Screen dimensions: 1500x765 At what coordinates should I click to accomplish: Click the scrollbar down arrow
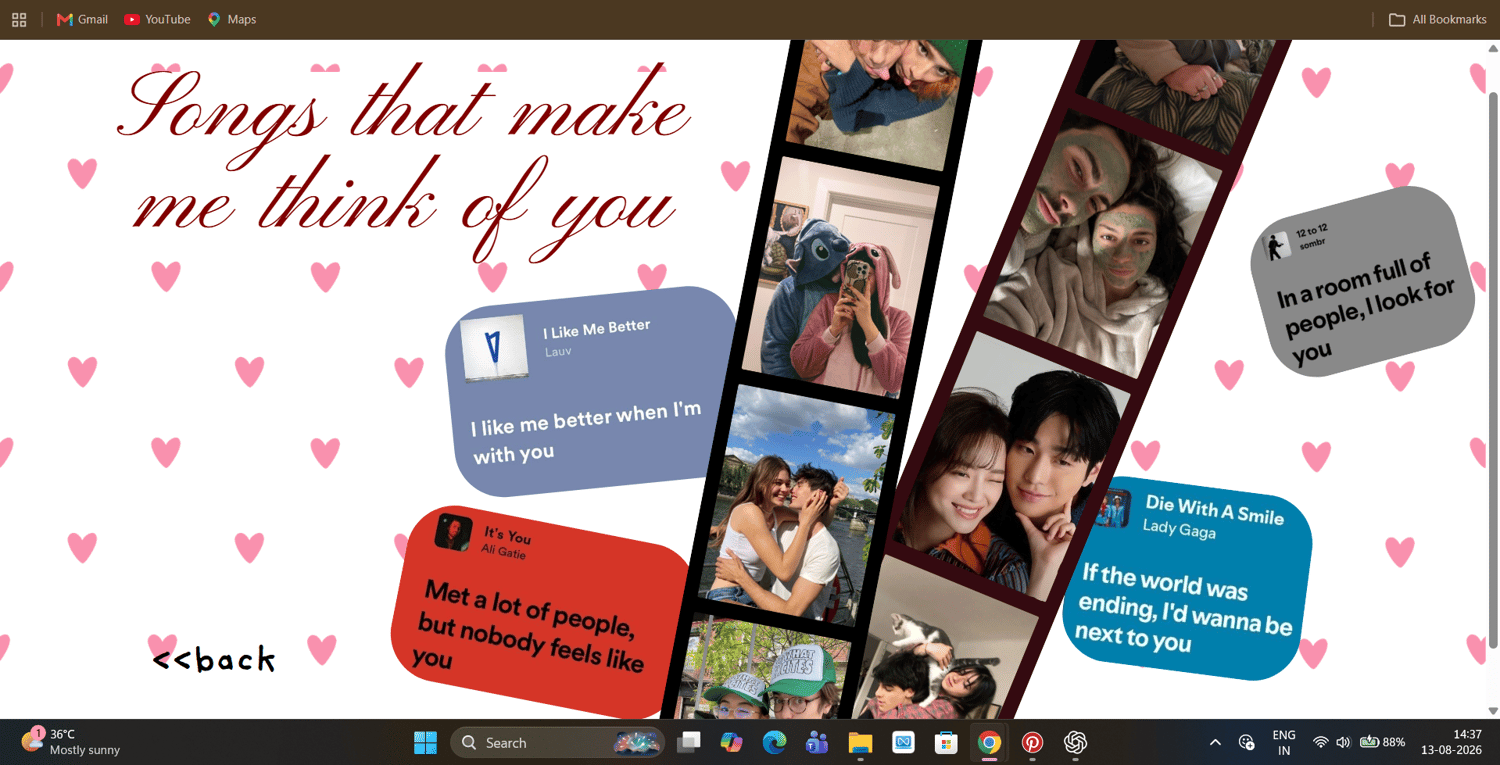(x=1493, y=711)
